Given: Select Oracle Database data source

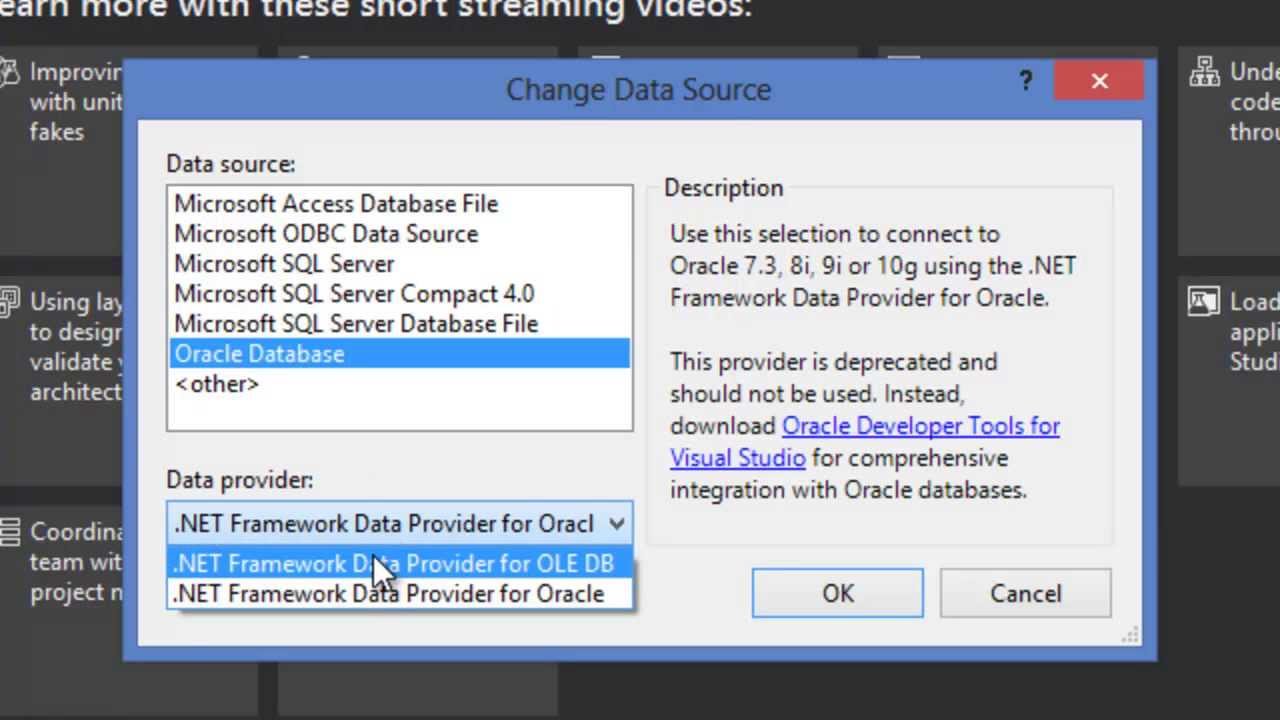Looking at the screenshot, I should 260,354.
